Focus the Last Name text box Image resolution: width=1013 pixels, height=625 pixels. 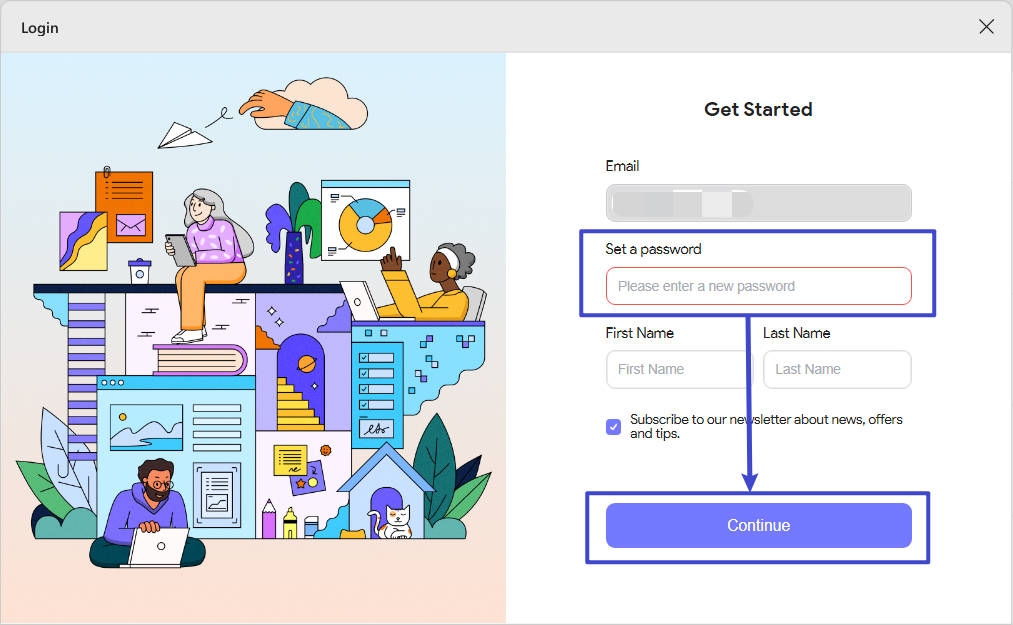(837, 369)
